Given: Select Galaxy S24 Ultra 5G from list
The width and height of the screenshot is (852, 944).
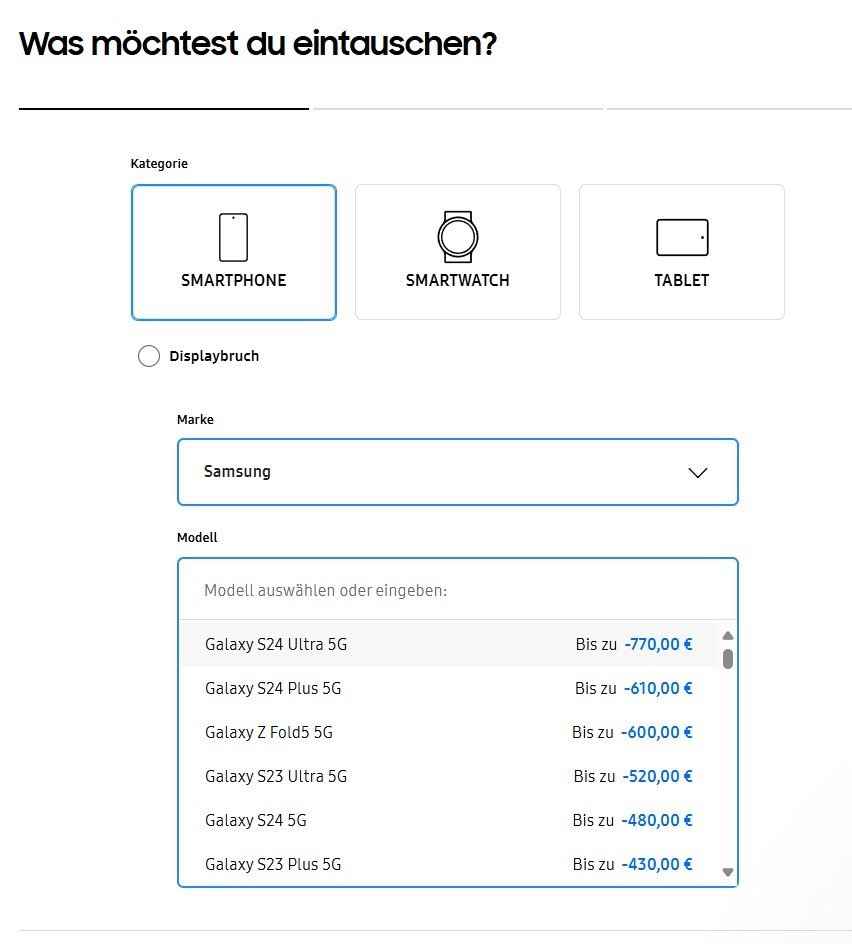Looking at the screenshot, I should pyautogui.click(x=276, y=645).
